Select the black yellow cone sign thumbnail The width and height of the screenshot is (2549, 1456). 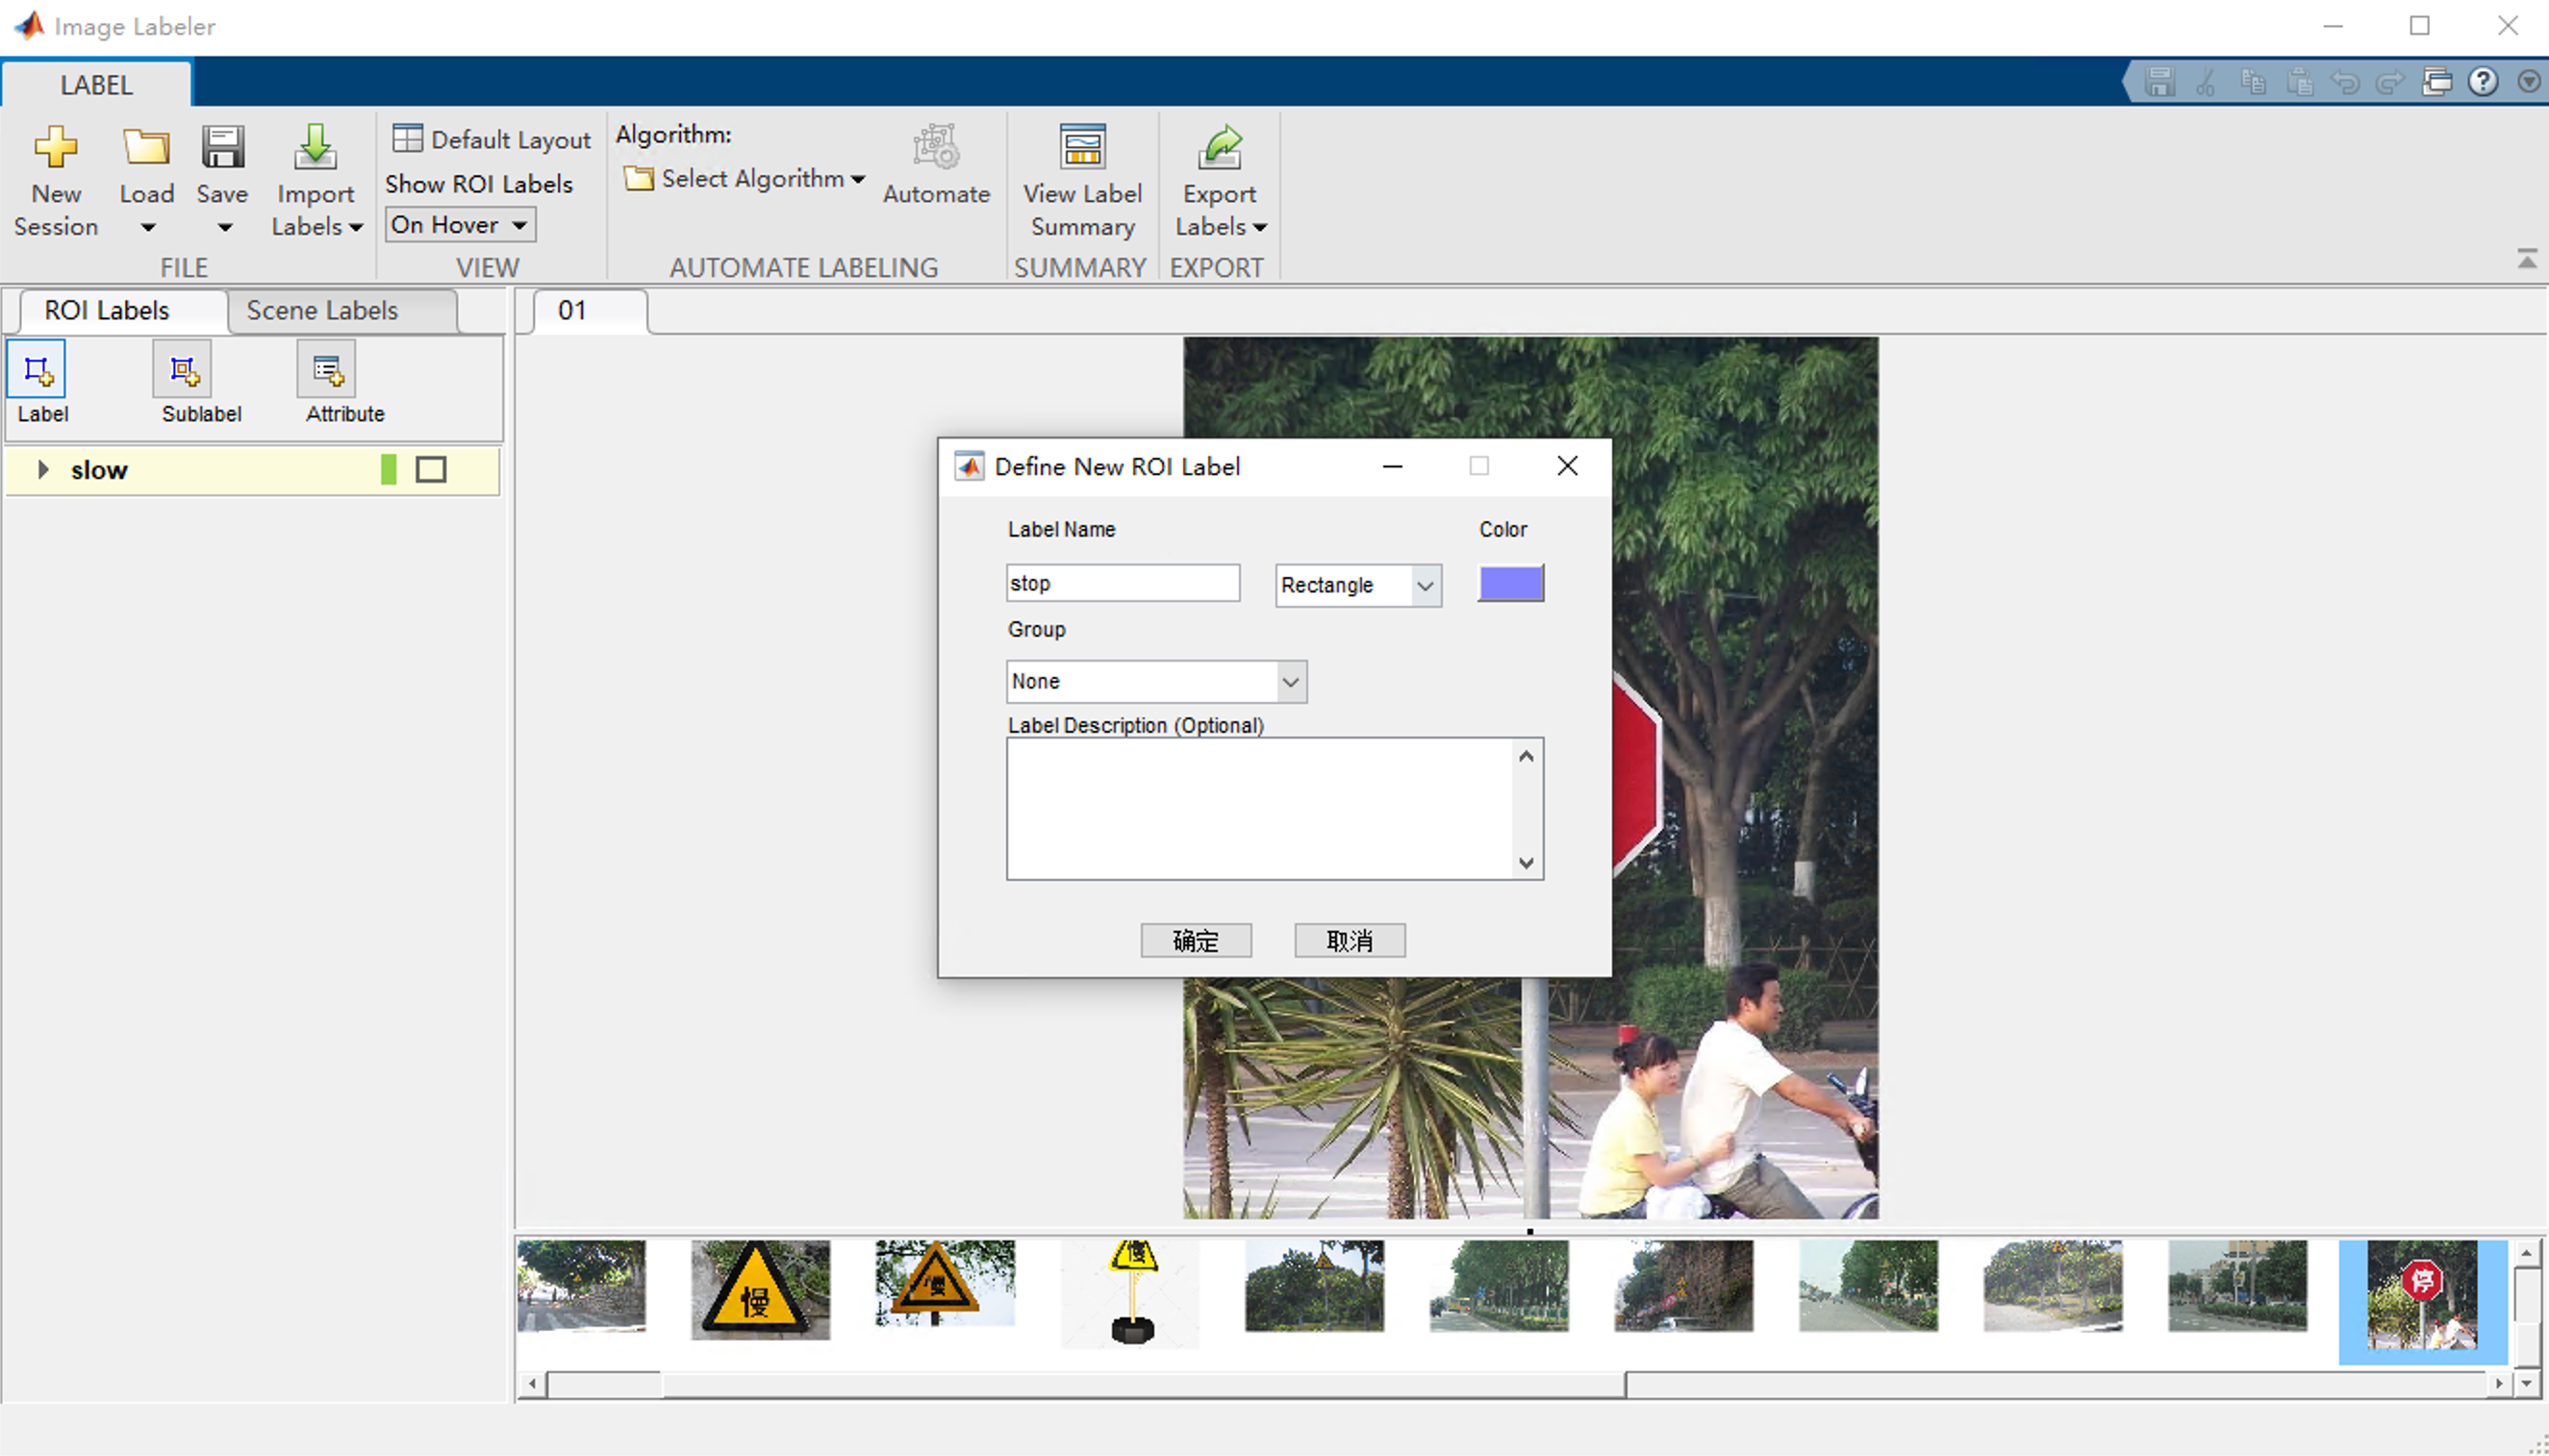point(1132,1292)
